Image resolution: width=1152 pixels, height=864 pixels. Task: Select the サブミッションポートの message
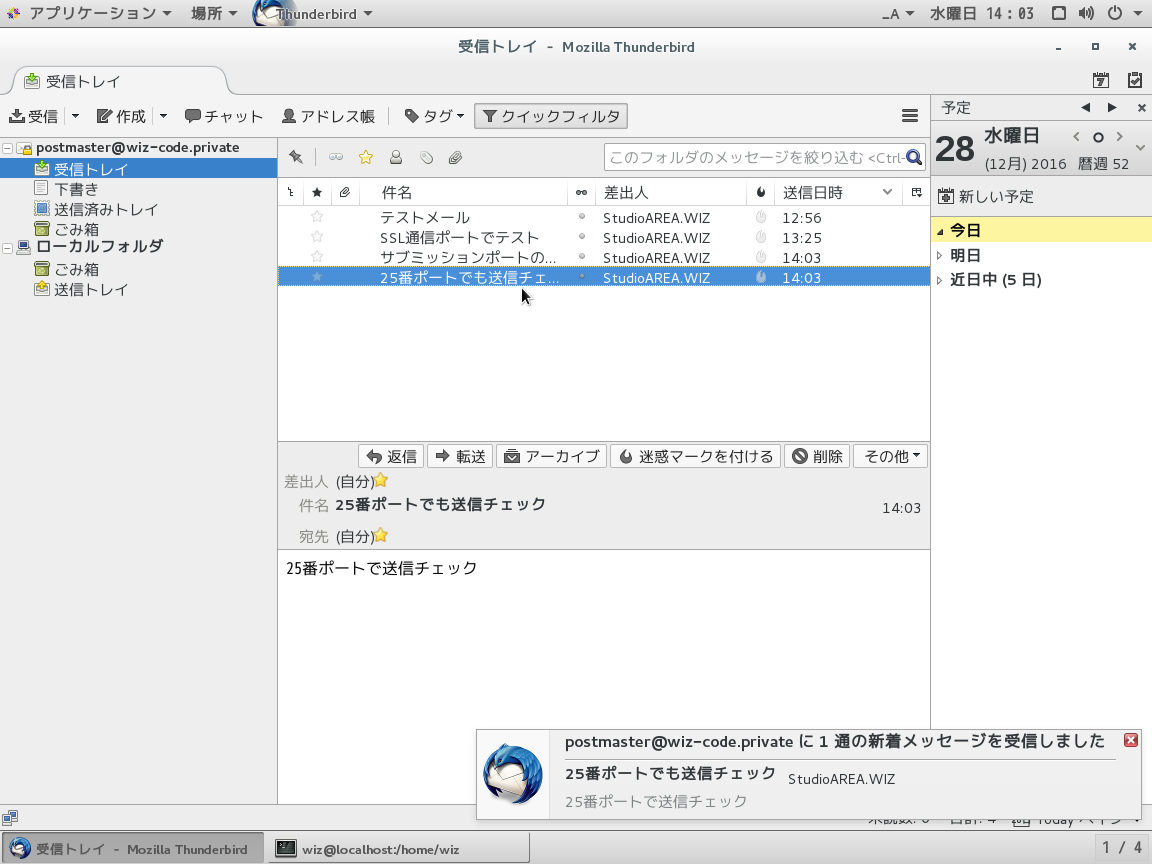pos(604,257)
